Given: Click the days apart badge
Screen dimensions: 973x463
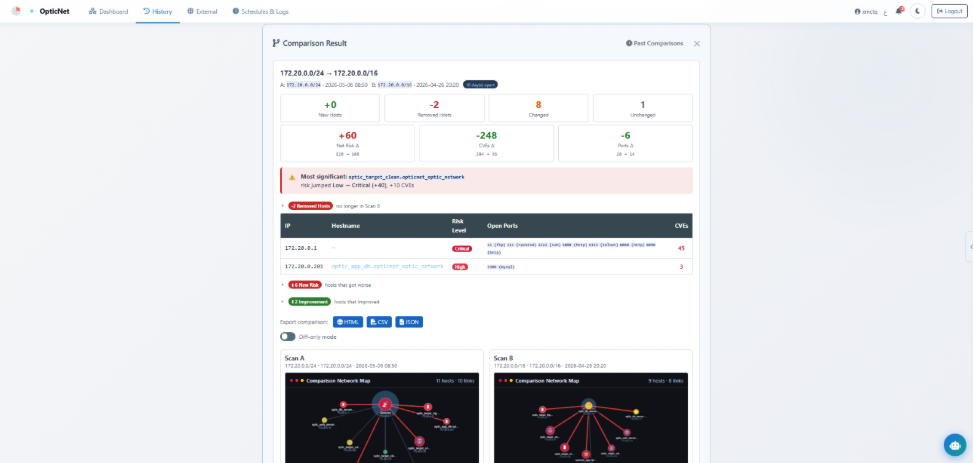Looking at the screenshot, I should (x=480, y=84).
